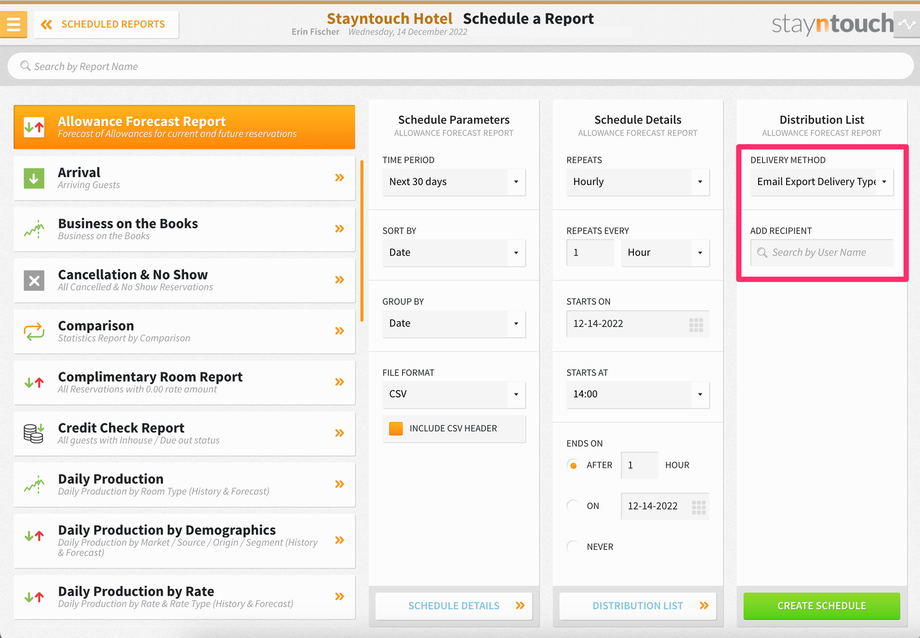Image resolution: width=920 pixels, height=638 pixels.
Task: Select the Arrival report
Action: pos(184,178)
